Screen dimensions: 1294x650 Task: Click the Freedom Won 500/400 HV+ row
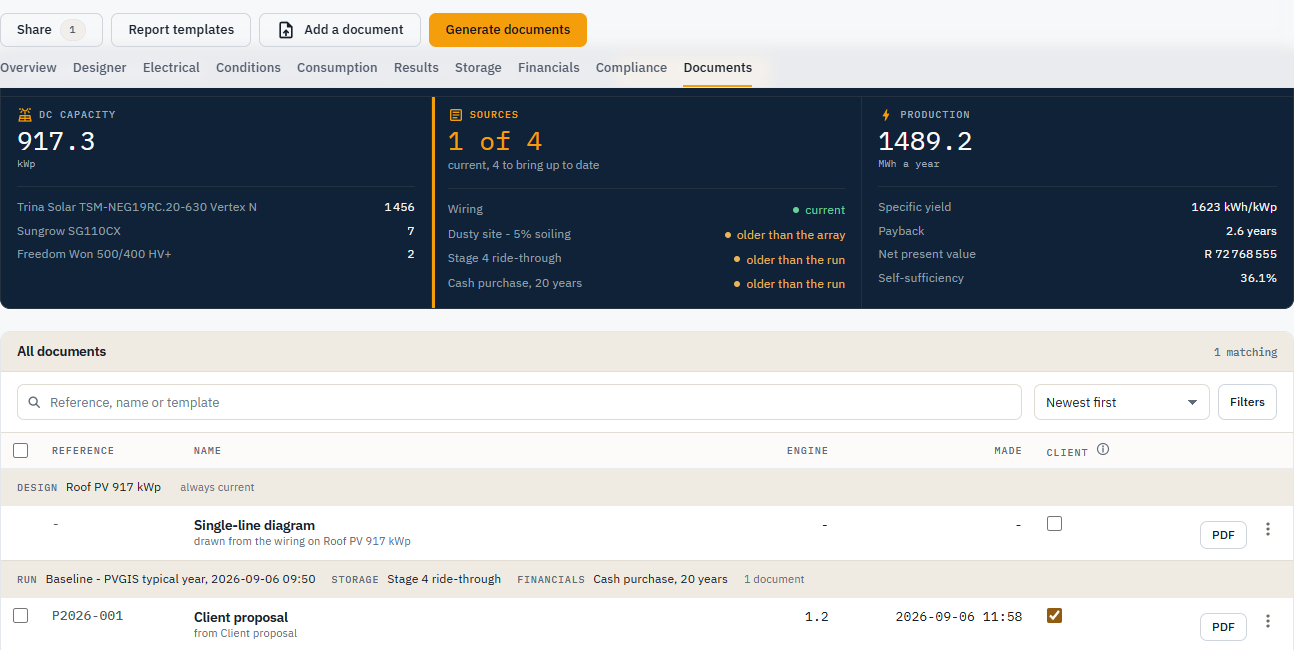pos(216,254)
